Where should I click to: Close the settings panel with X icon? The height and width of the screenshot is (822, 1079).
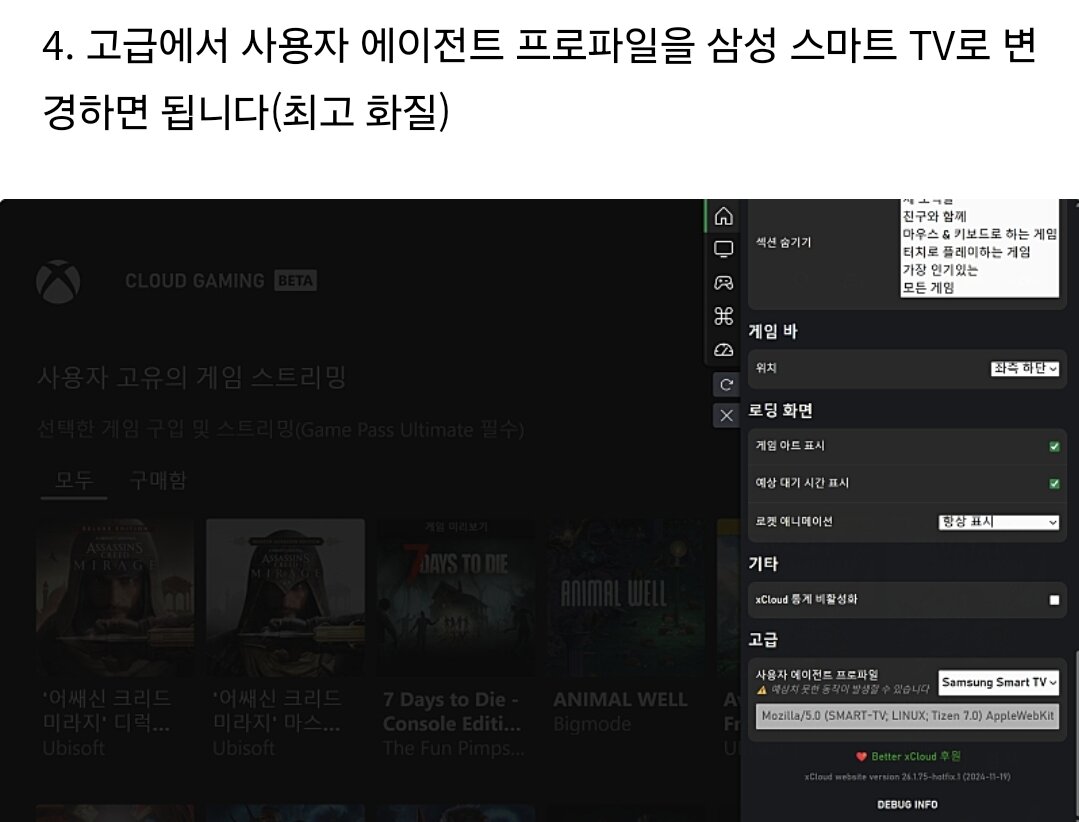coord(726,415)
